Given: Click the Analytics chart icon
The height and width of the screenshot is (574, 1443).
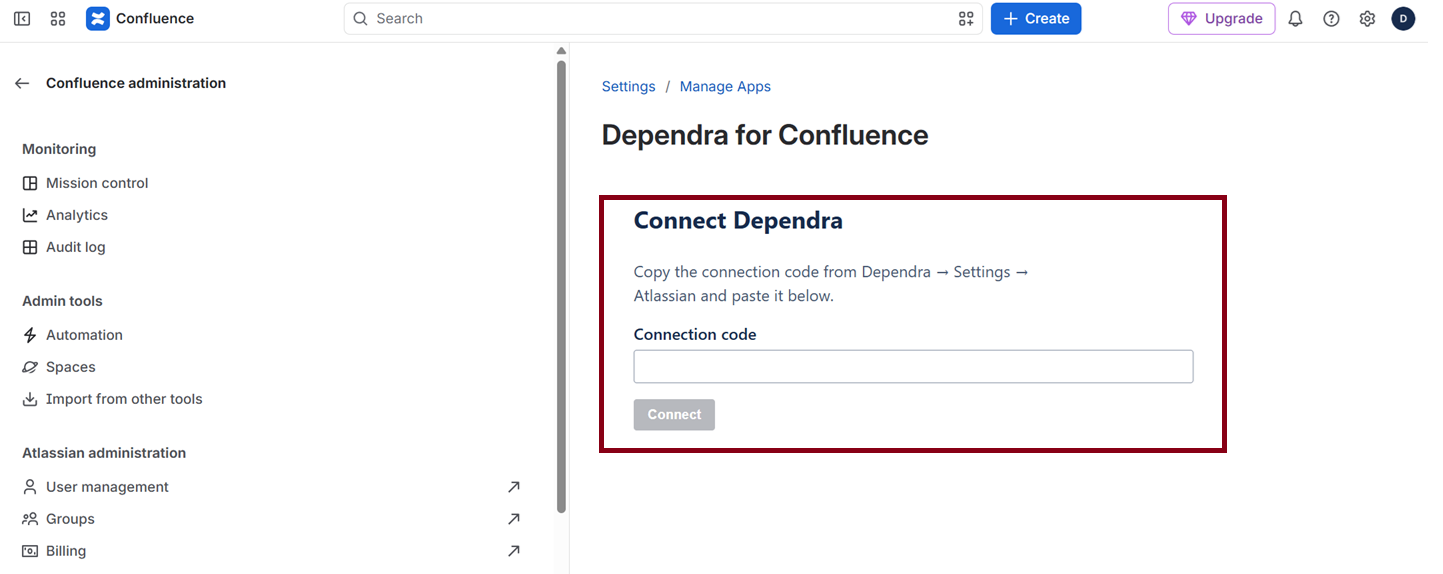Looking at the screenshot, I should [30, 215].
